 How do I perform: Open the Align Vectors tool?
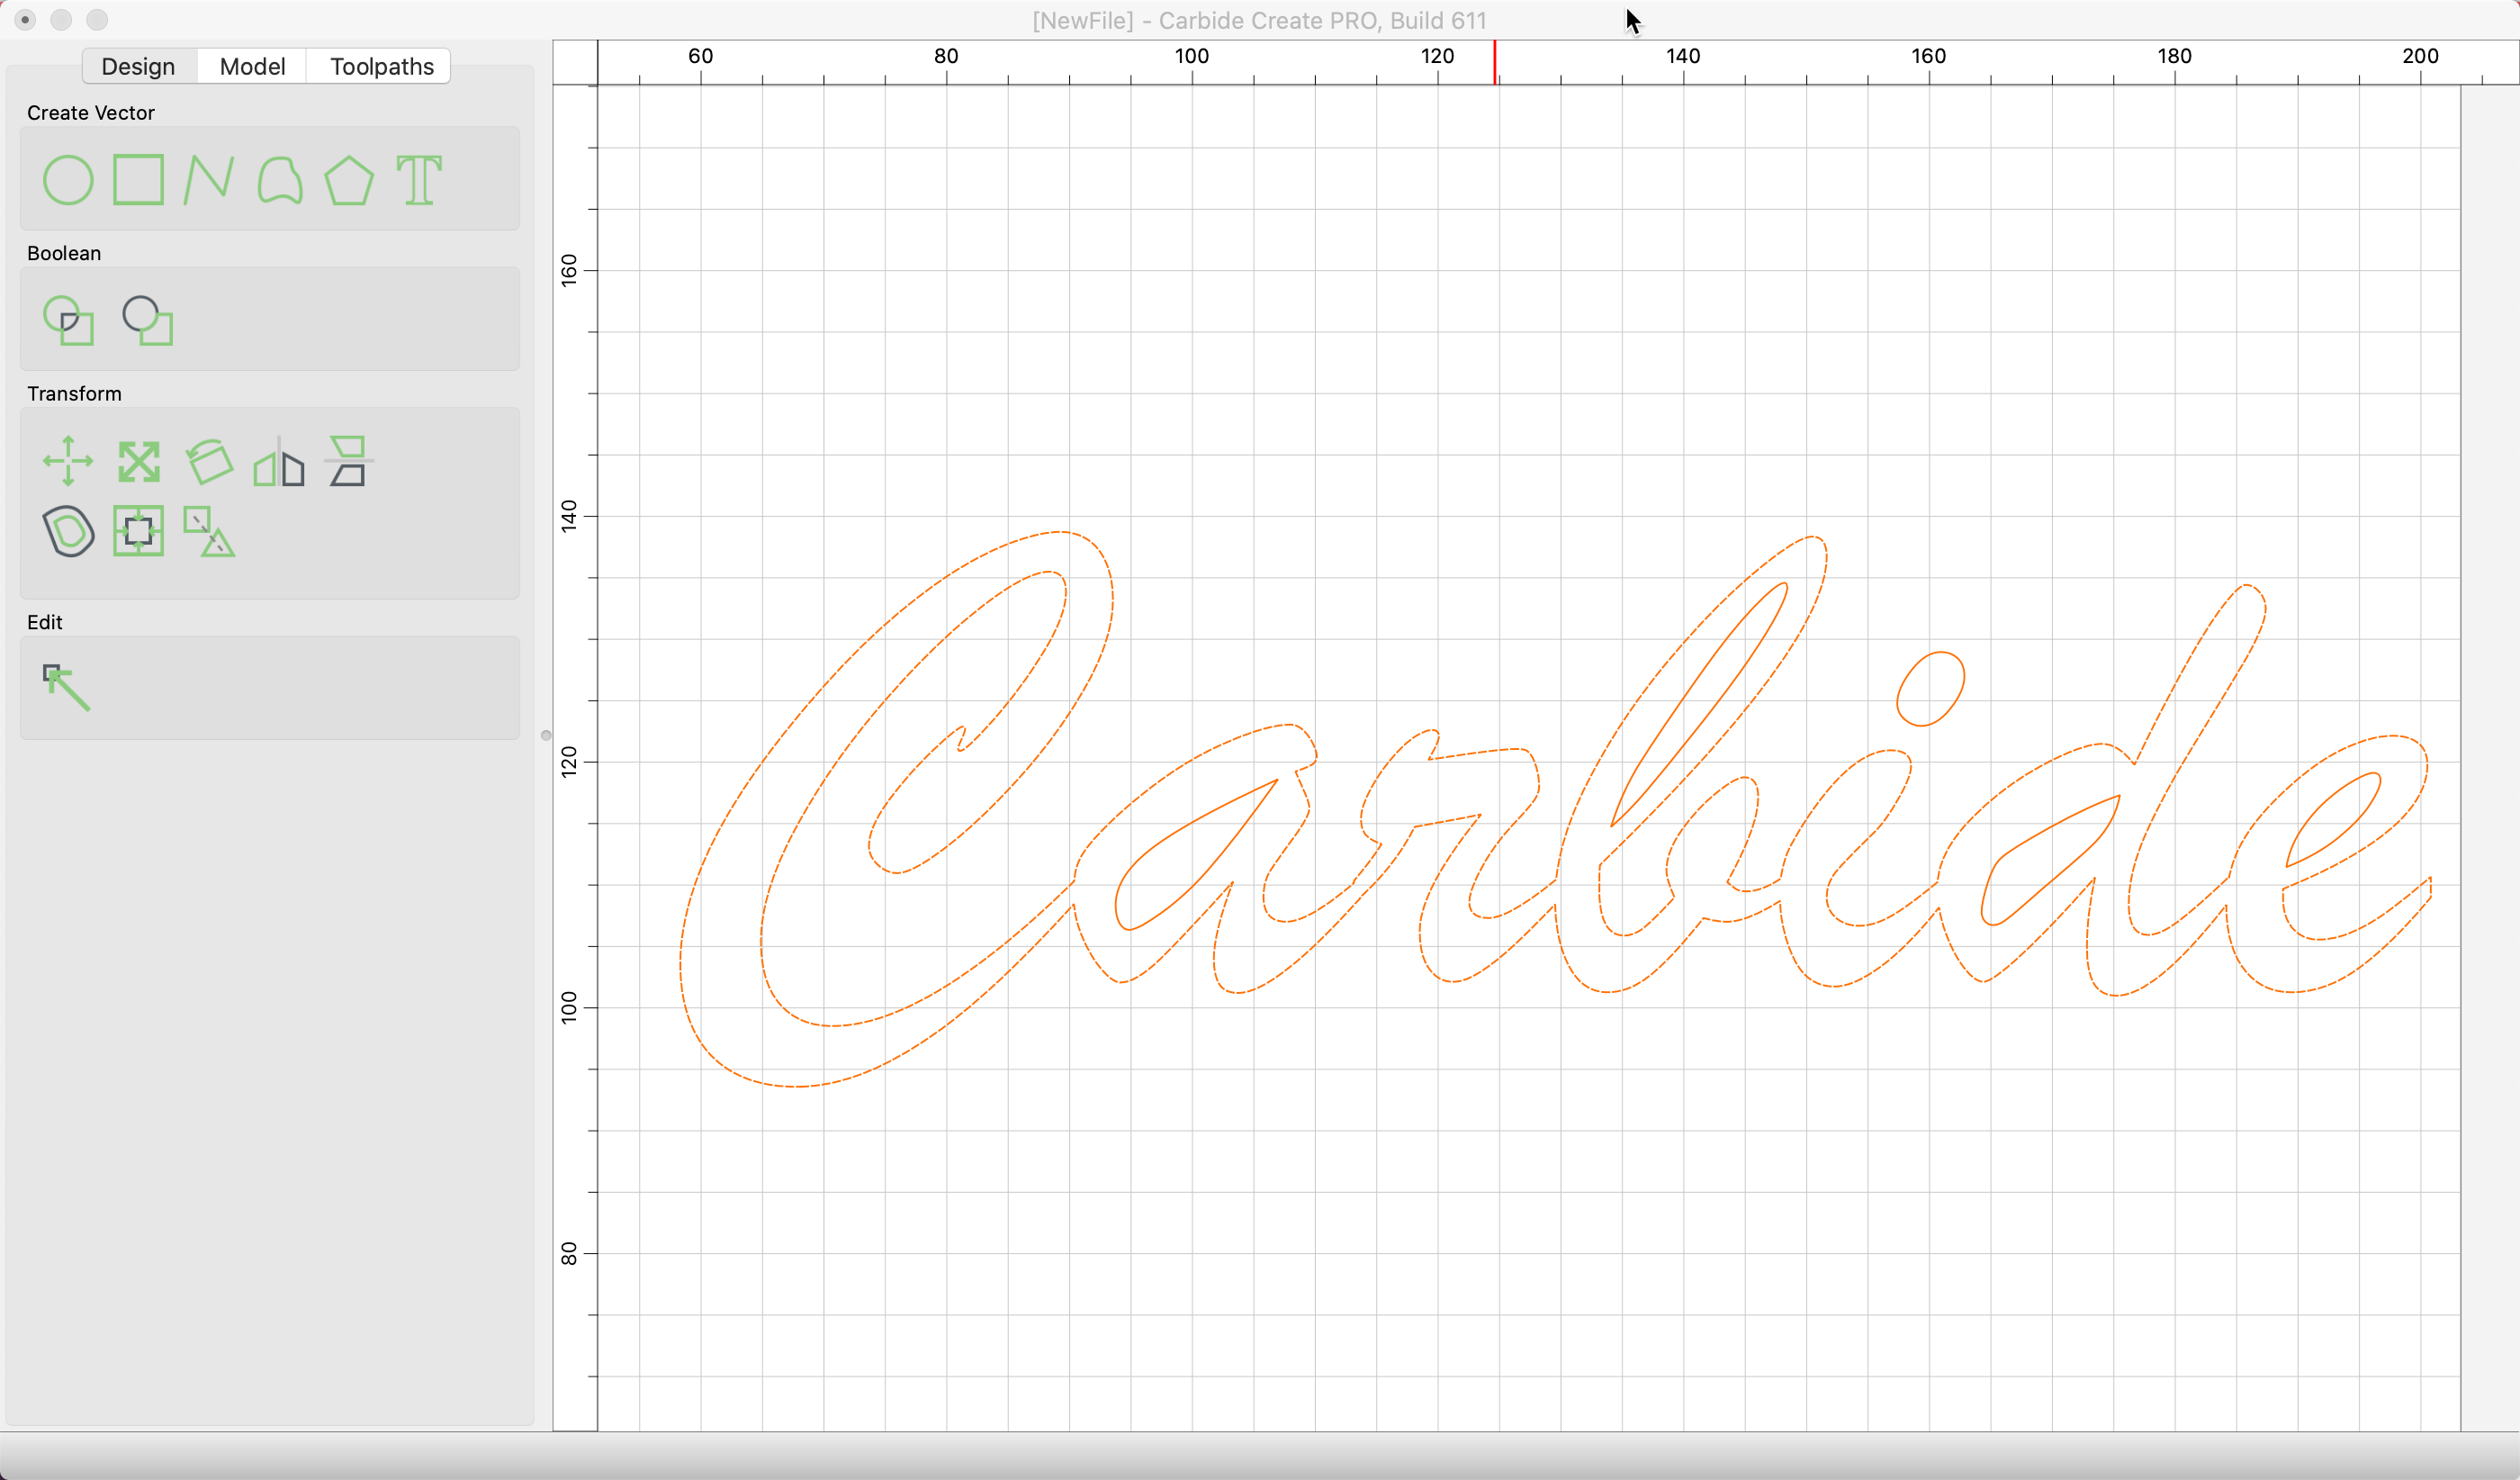(x=139, y=531)
